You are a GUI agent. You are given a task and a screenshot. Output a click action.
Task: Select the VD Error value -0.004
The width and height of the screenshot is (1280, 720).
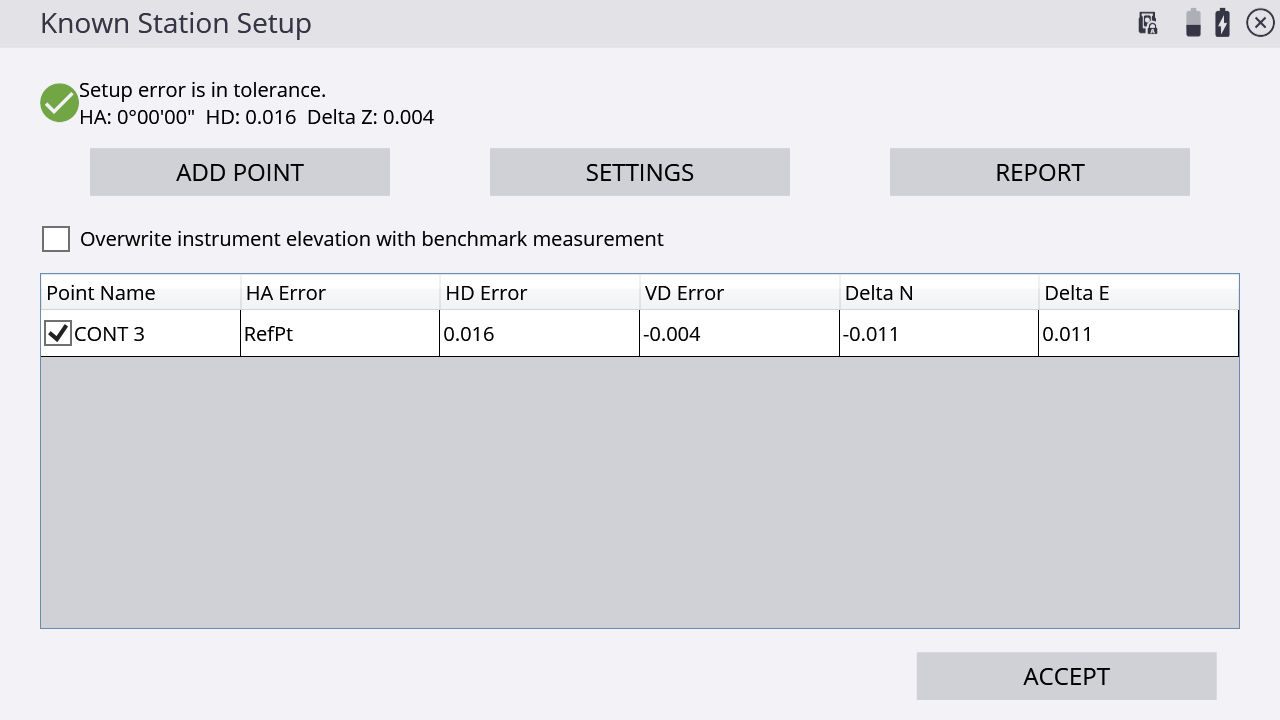pos(740,333)
